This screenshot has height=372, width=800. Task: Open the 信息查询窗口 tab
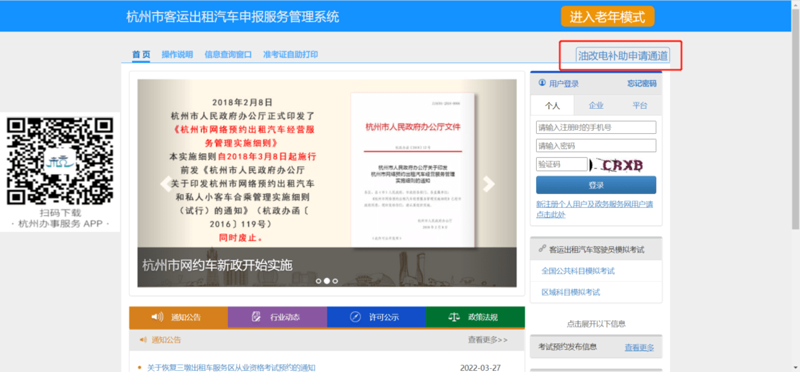tap(228, 55)
